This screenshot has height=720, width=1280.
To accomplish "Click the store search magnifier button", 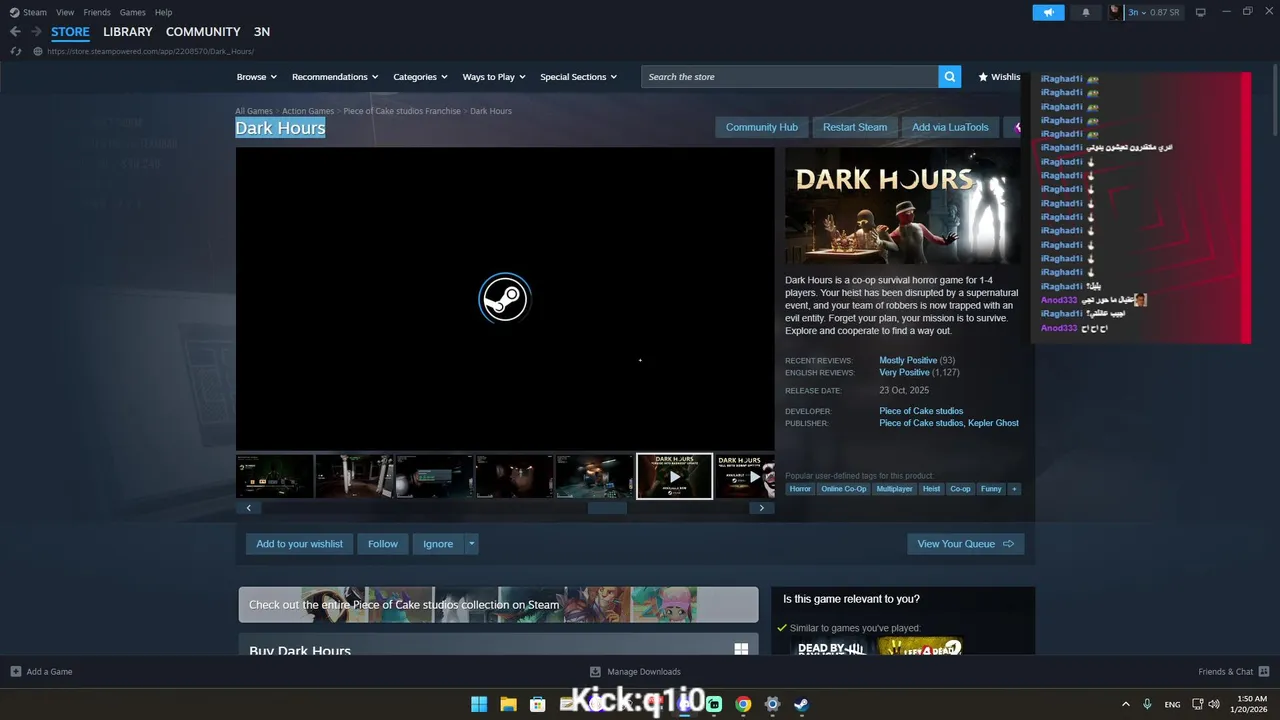I will tap(949, 77).
